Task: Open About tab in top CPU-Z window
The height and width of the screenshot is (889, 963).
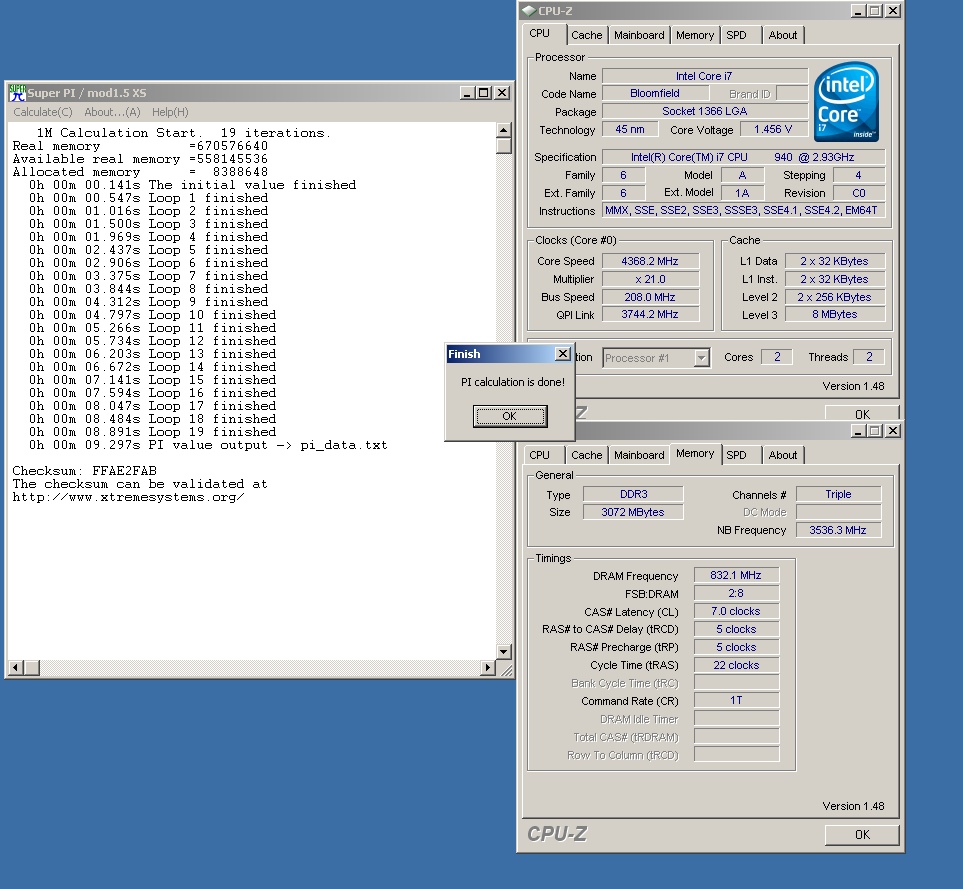Action: click(783, 35)
